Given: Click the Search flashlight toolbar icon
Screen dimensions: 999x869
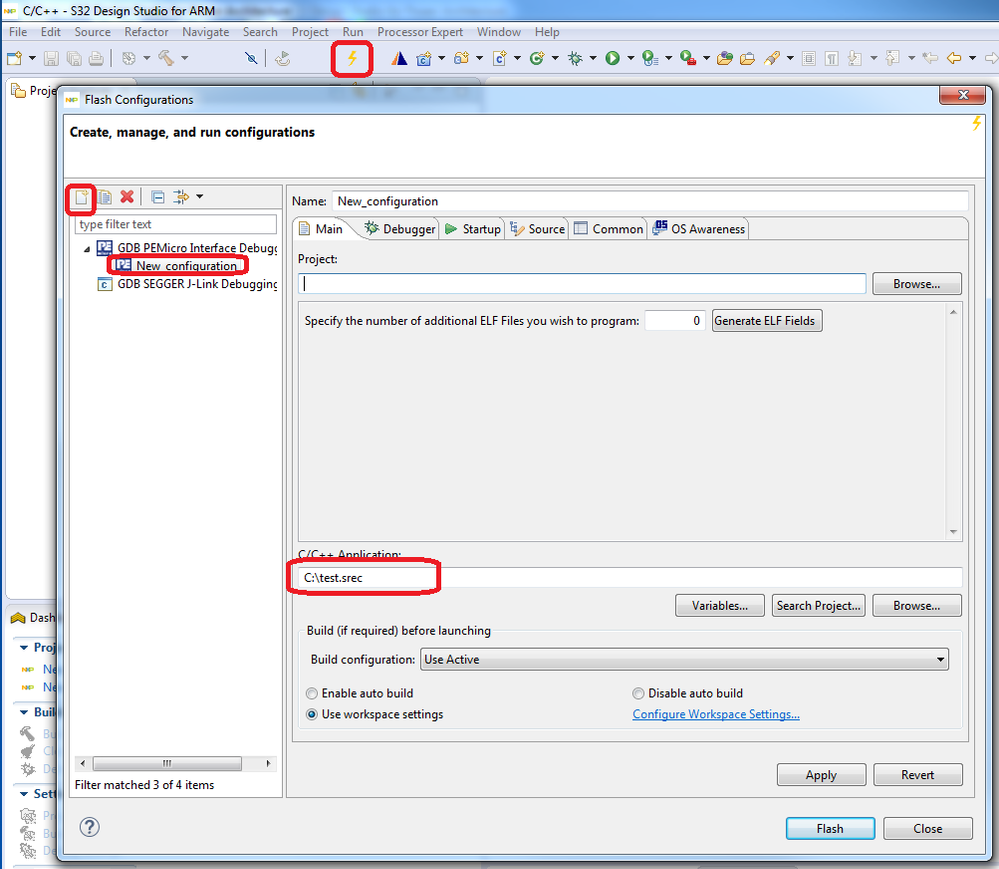Looking at the screenshot, I should pos(772,59).
